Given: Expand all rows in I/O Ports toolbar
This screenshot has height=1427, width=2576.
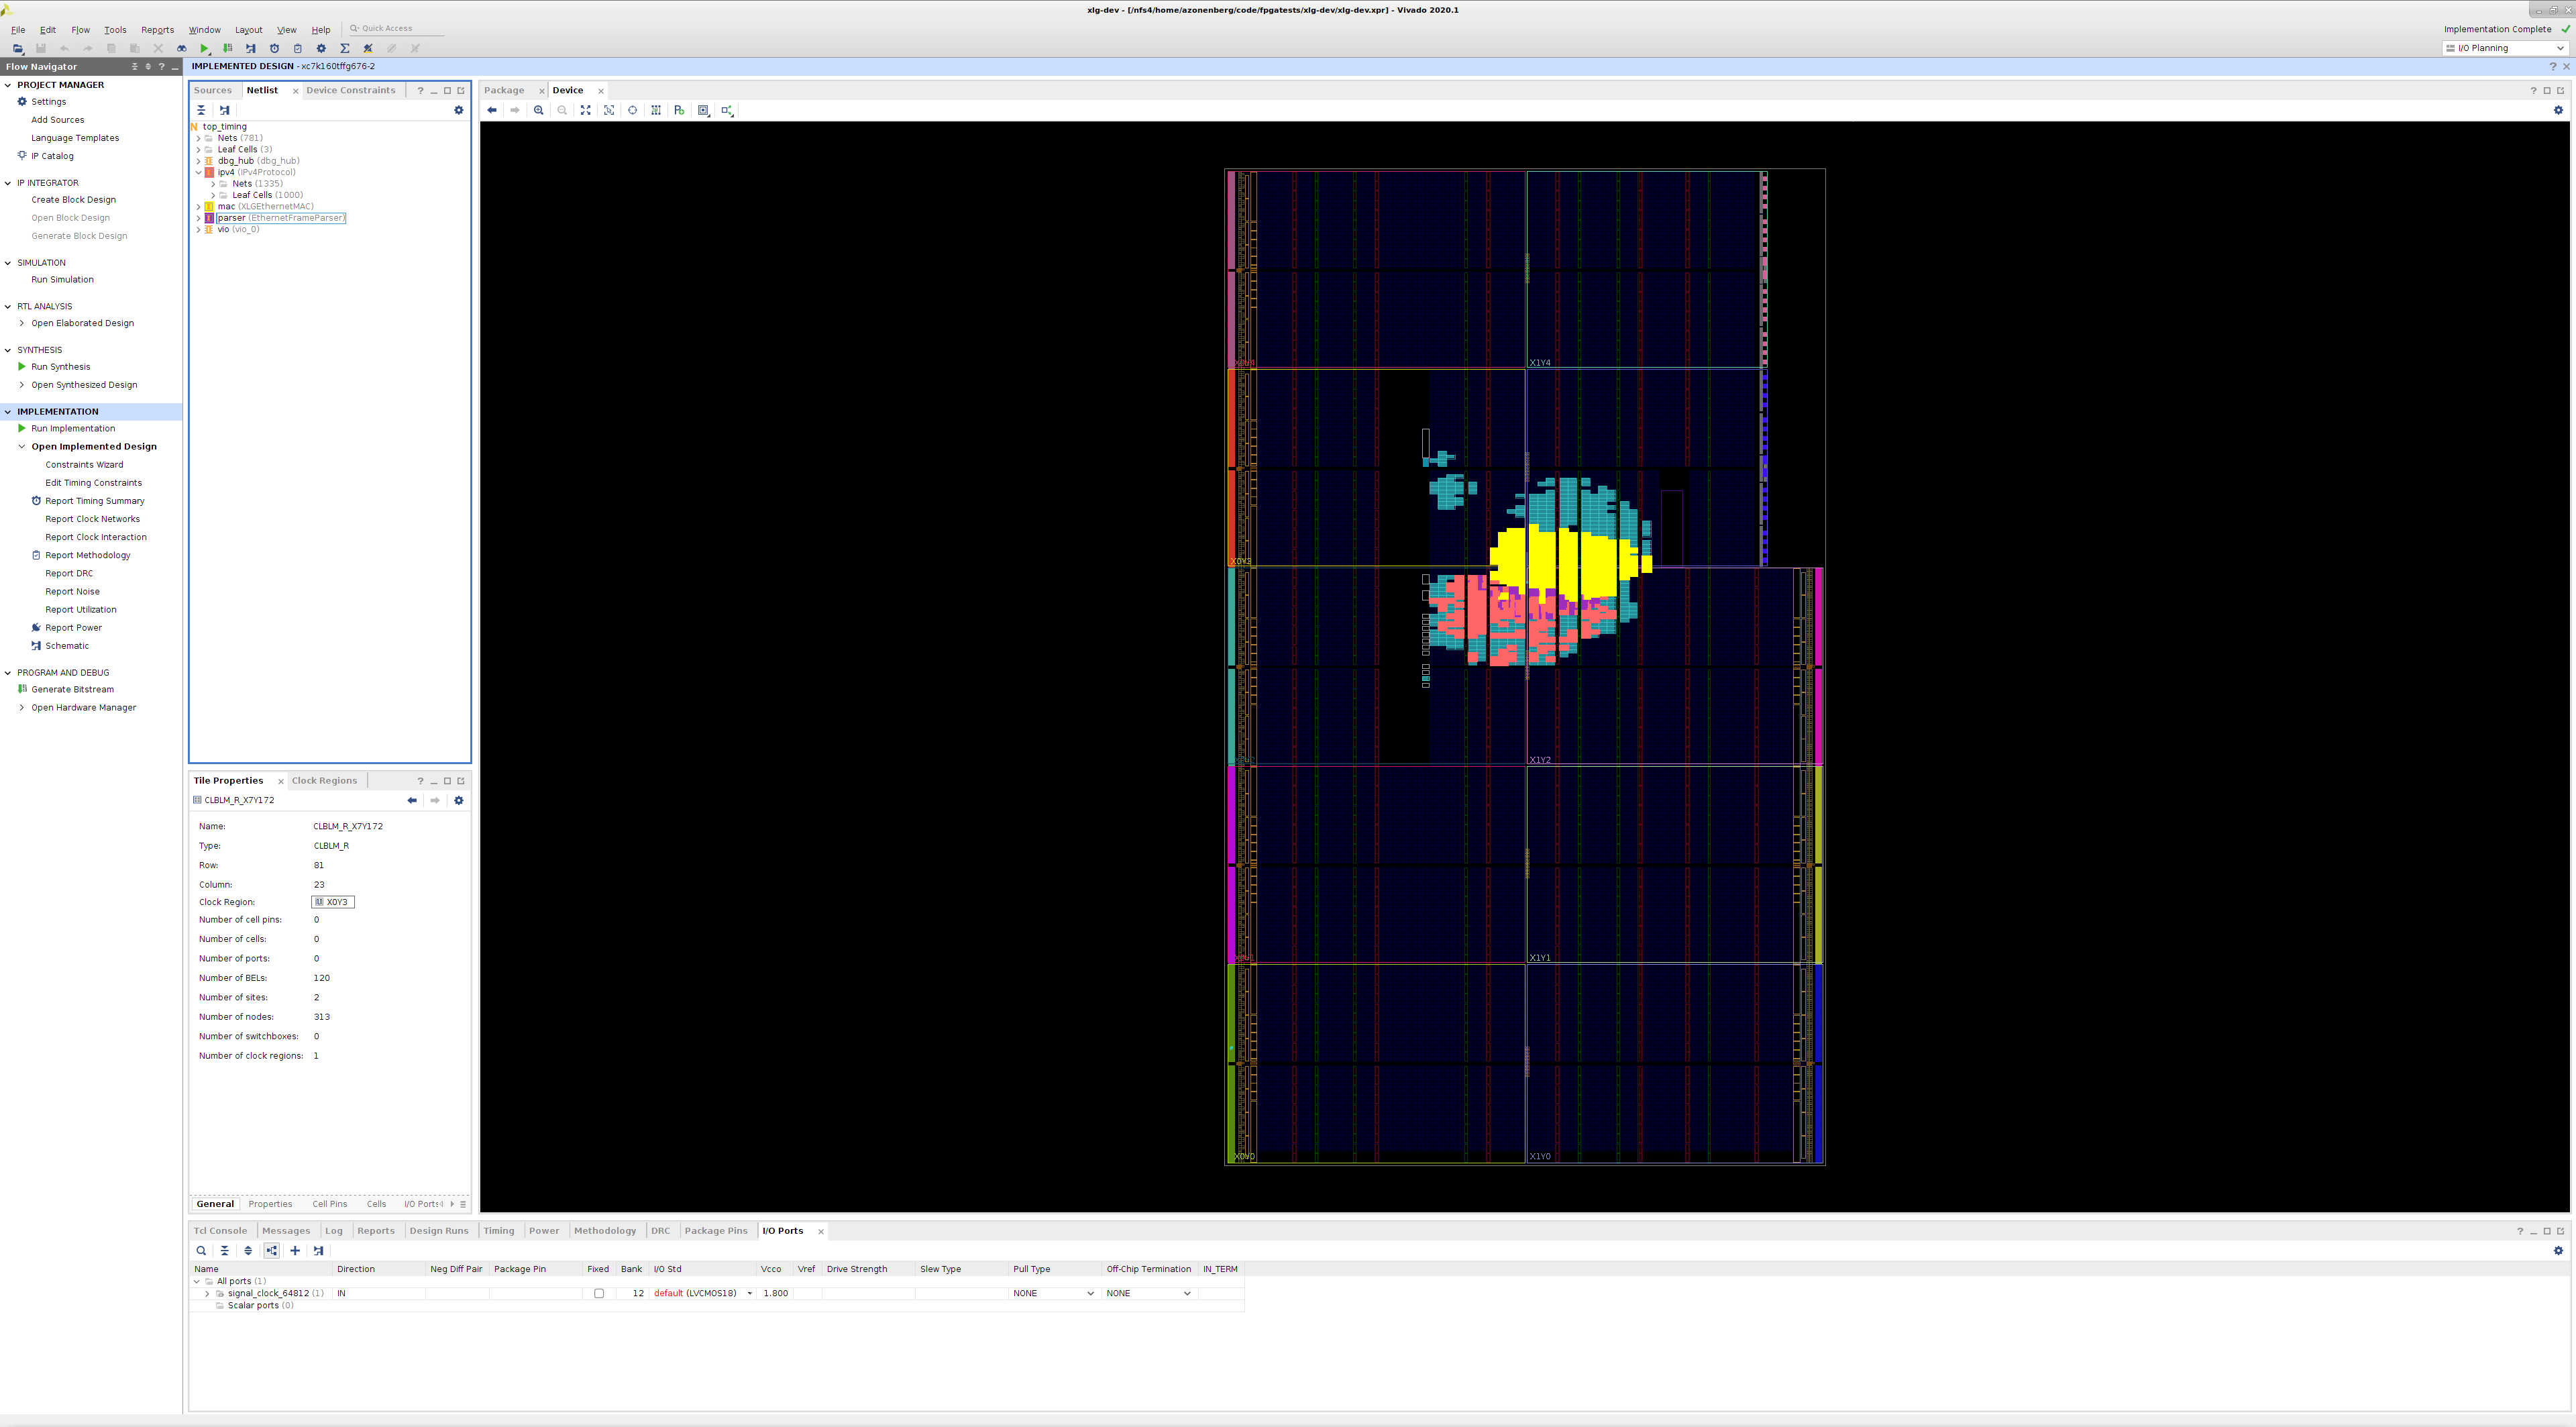Looking at the screenshot, I should [x=248, y=1251].
